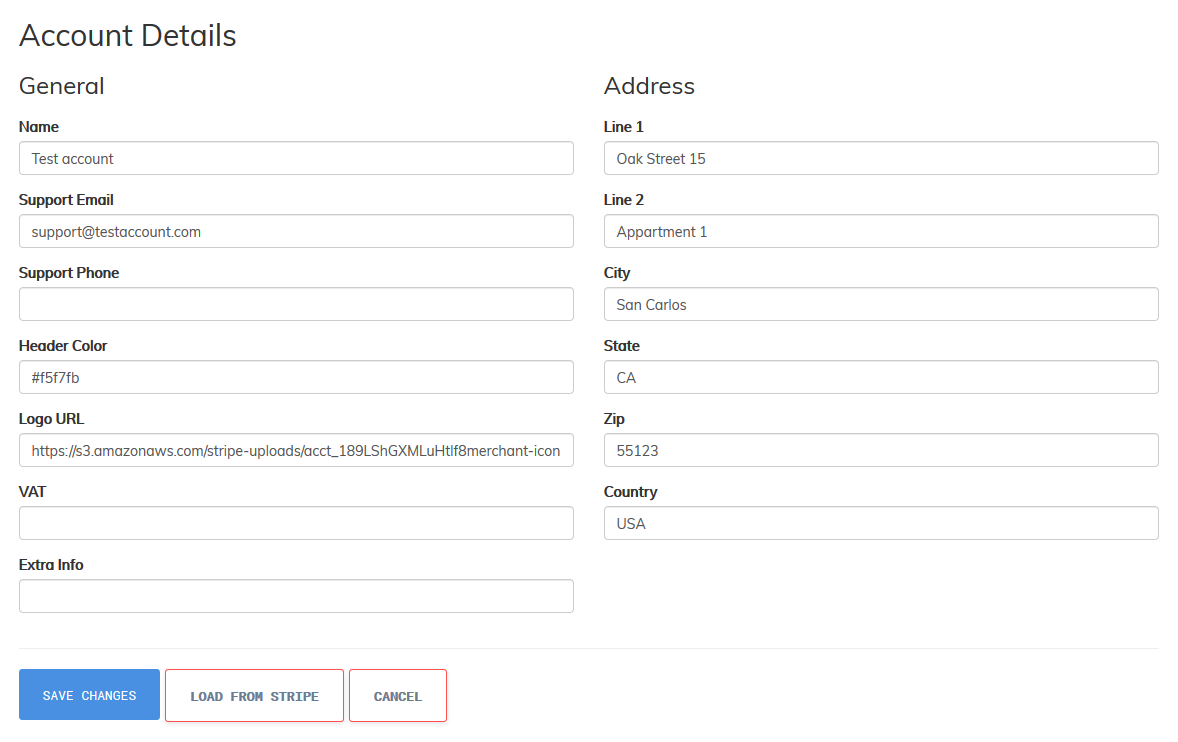Click the Zip field containing 55123

point(881,450)
